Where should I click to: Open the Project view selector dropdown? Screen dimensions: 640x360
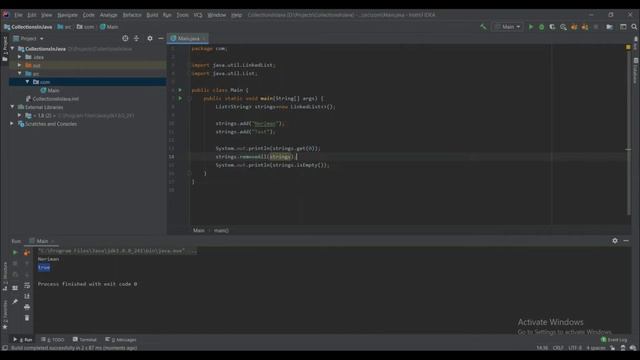point(28,38)
